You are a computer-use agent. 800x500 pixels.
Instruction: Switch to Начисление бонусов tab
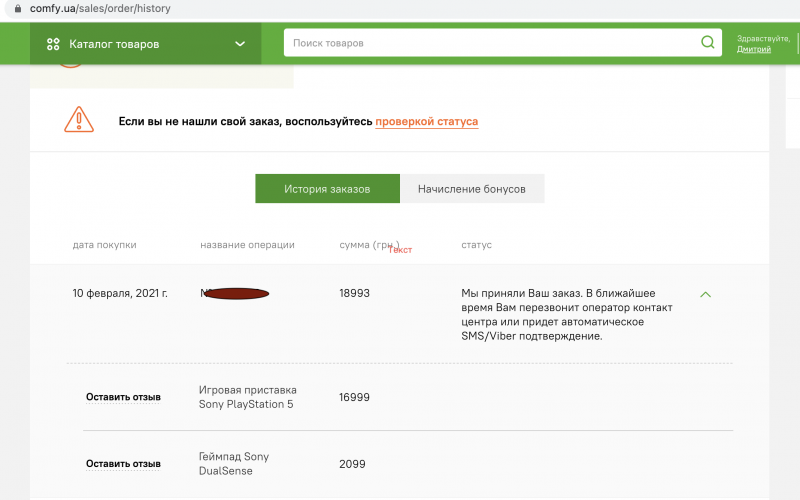(x=471, y=189)
